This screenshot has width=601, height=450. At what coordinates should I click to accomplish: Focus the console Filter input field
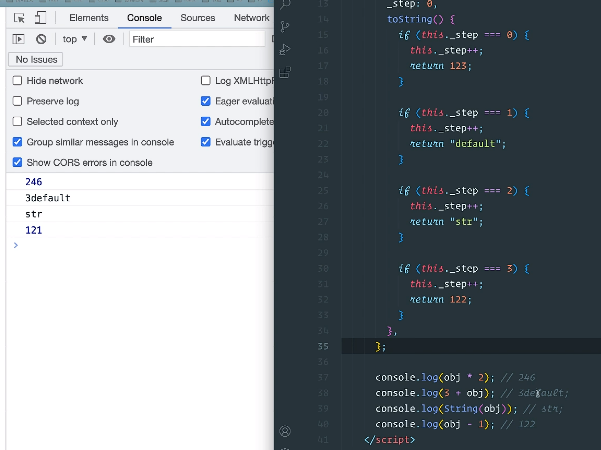[x=197, y=39]
